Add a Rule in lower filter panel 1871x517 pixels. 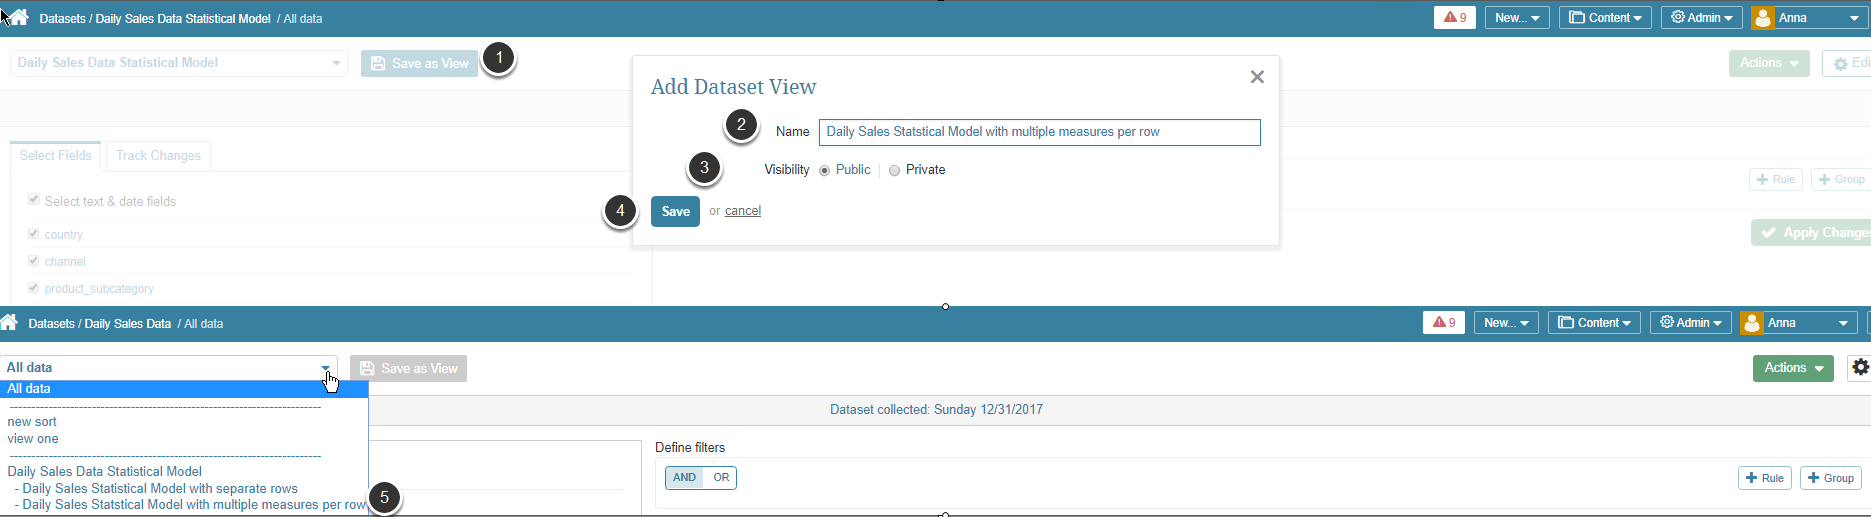tap(1764, 478)
